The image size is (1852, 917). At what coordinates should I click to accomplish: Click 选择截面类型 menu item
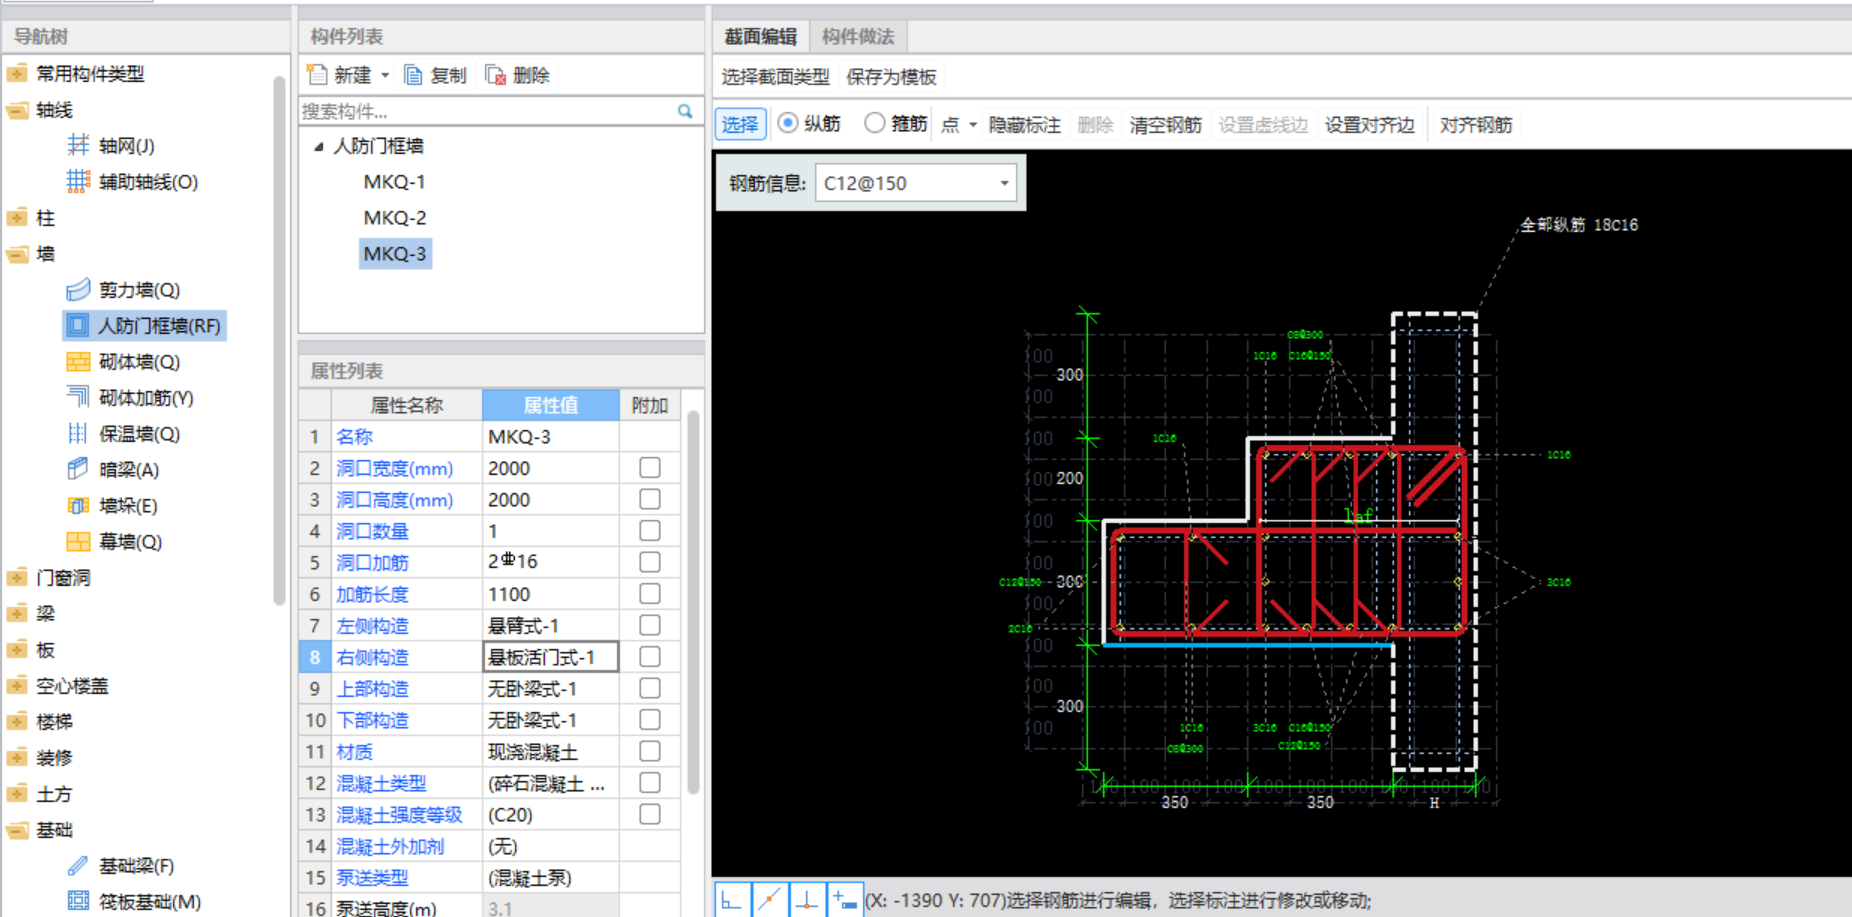coord(776,77)
